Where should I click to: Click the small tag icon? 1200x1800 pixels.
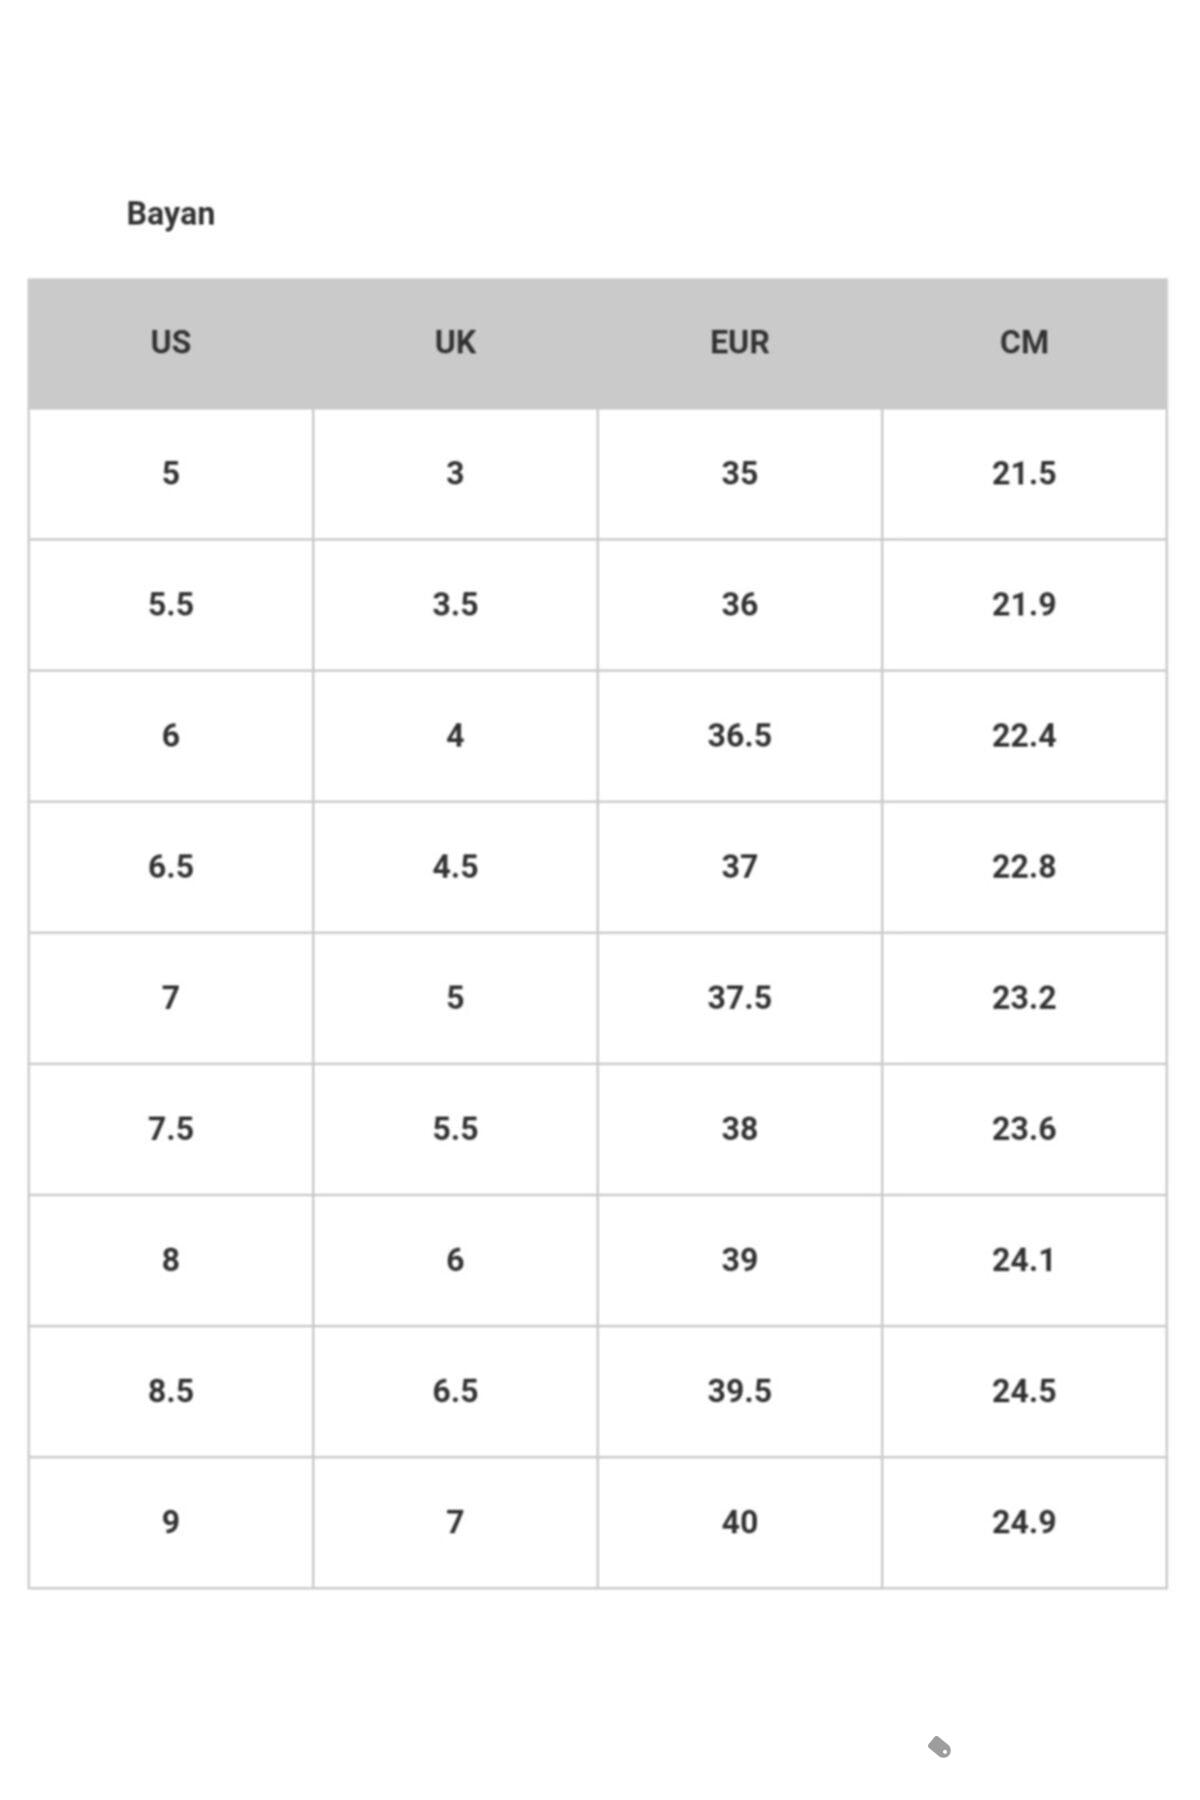[939, 1747]
